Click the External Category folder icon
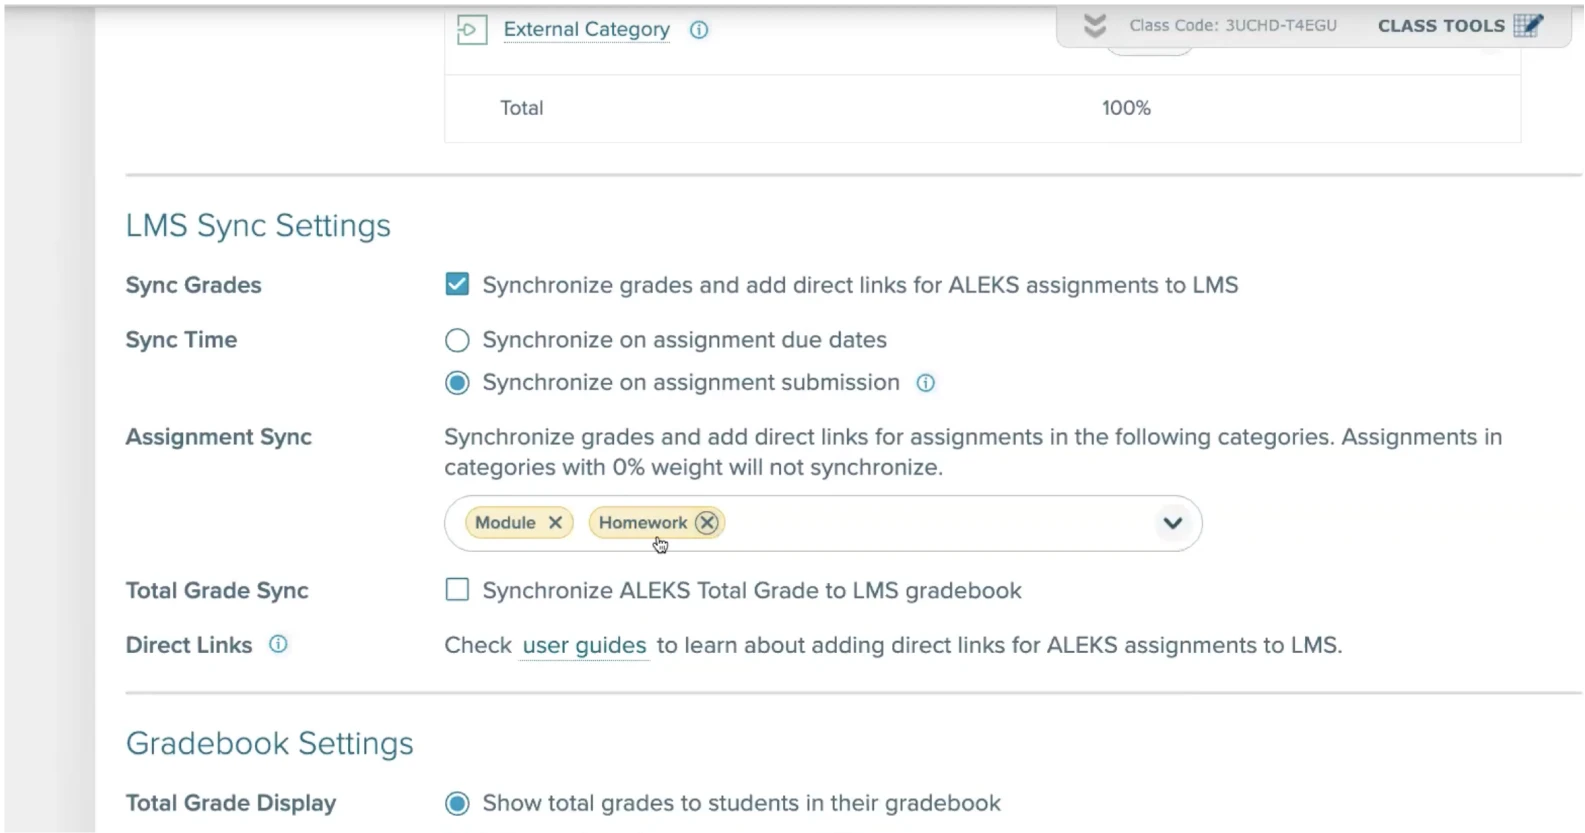1585x833 pixels. 471,30
